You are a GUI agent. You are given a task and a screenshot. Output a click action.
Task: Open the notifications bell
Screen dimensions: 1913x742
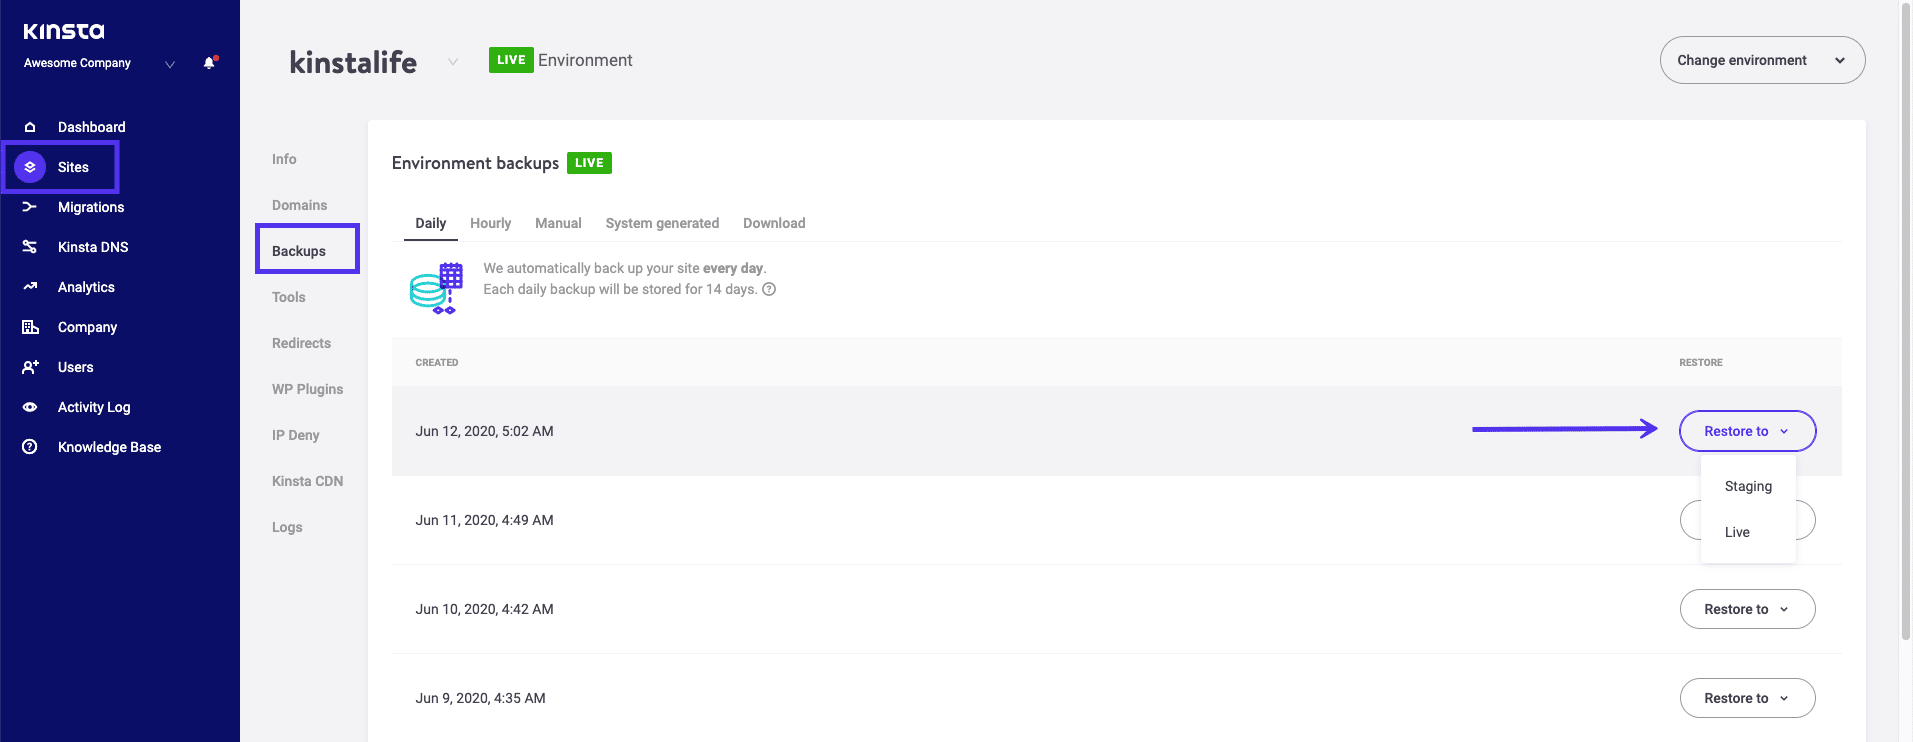click(x=209, y=62)
